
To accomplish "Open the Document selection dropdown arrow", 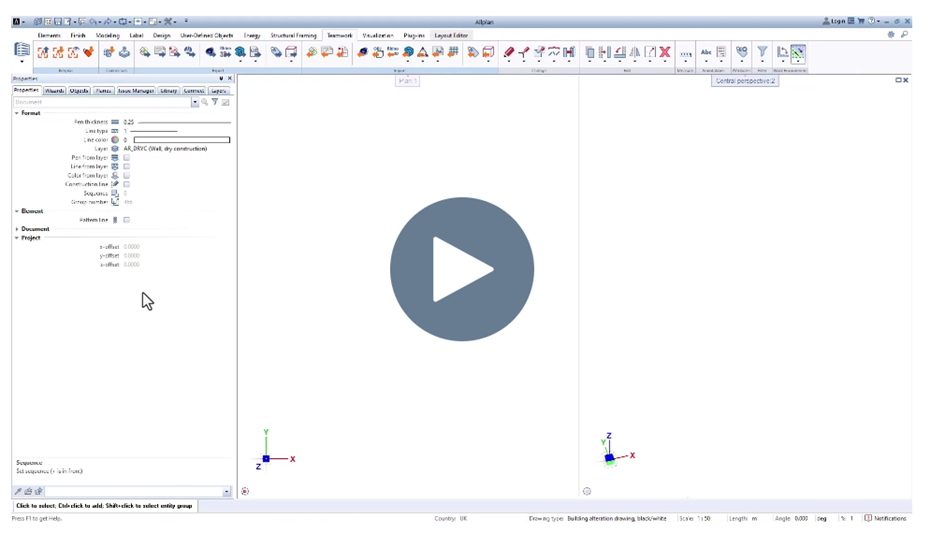I will (195, 102).
